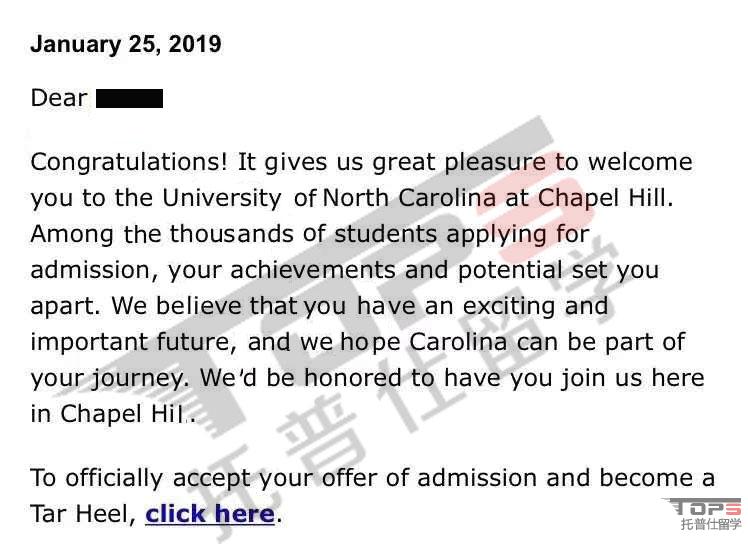748x544 pixels.
Task: Click the word "Congratulations!"
Action: 129,162
